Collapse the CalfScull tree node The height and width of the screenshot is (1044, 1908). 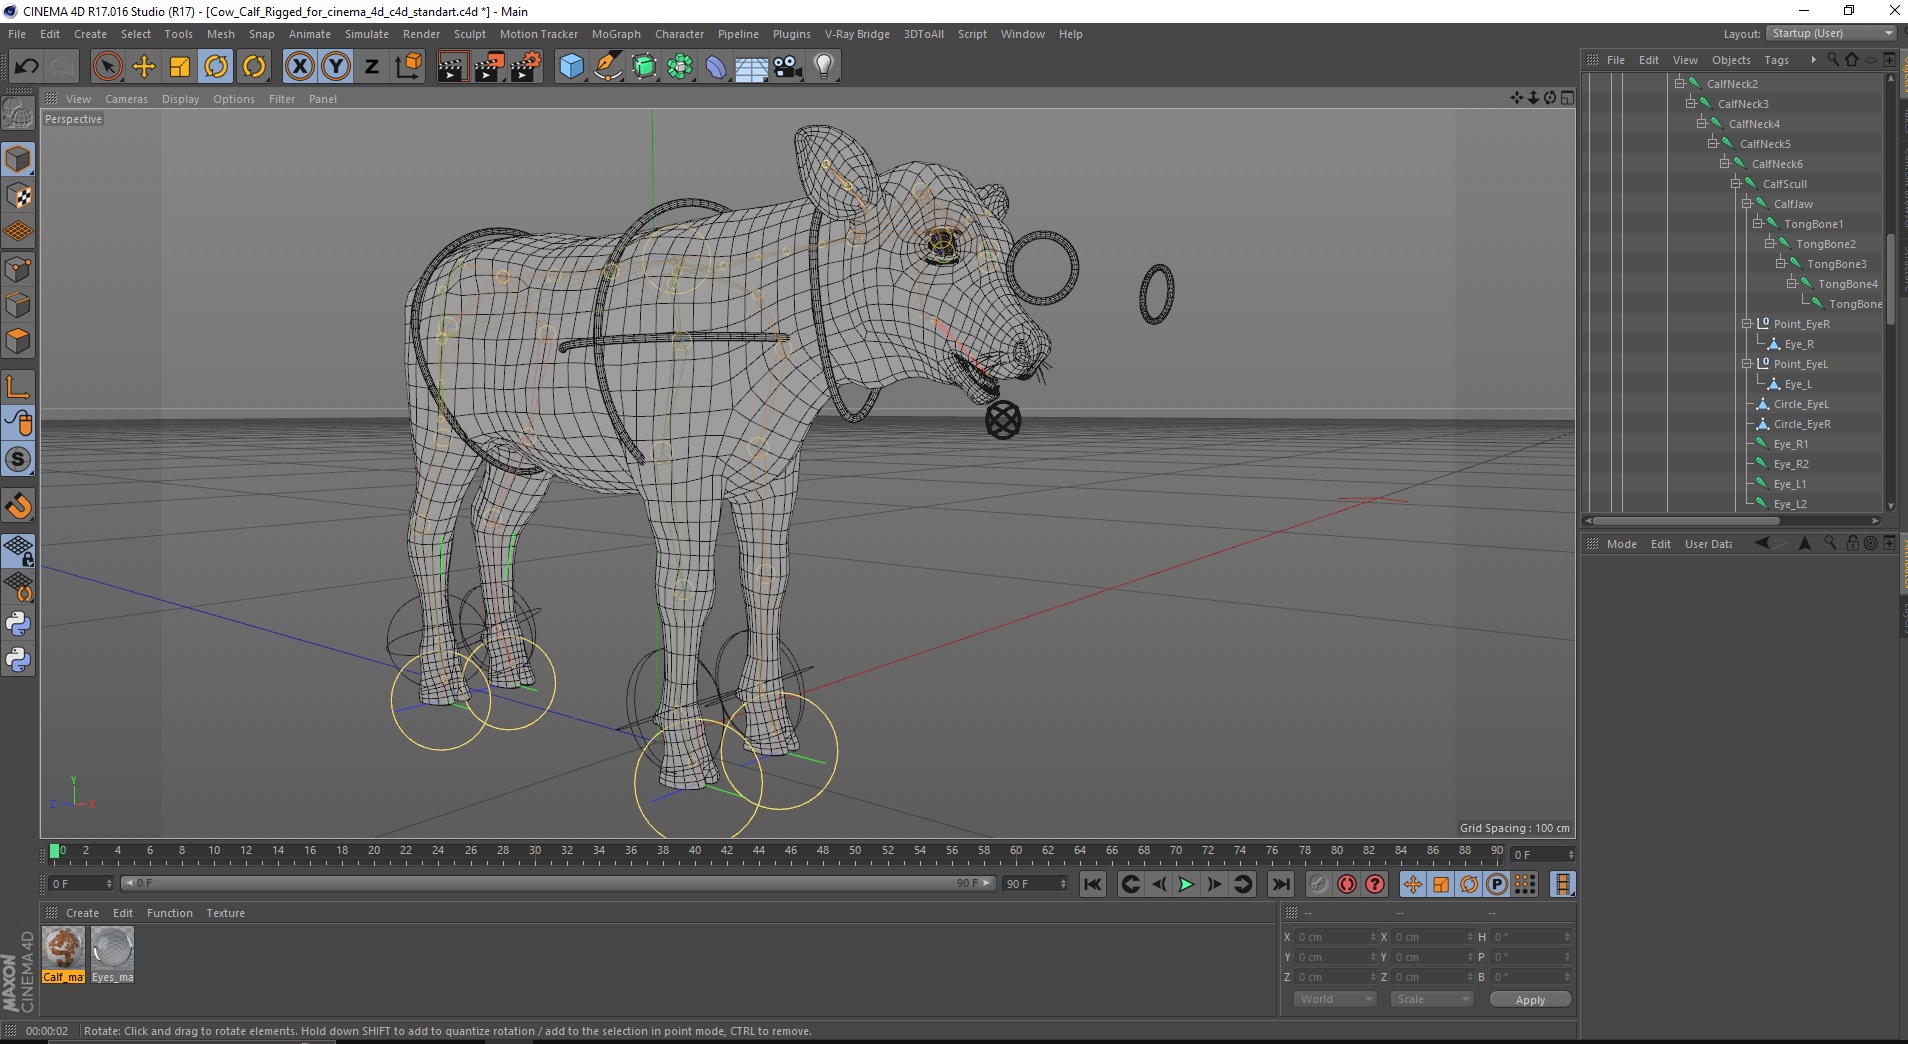click(x=1735, y=184)
